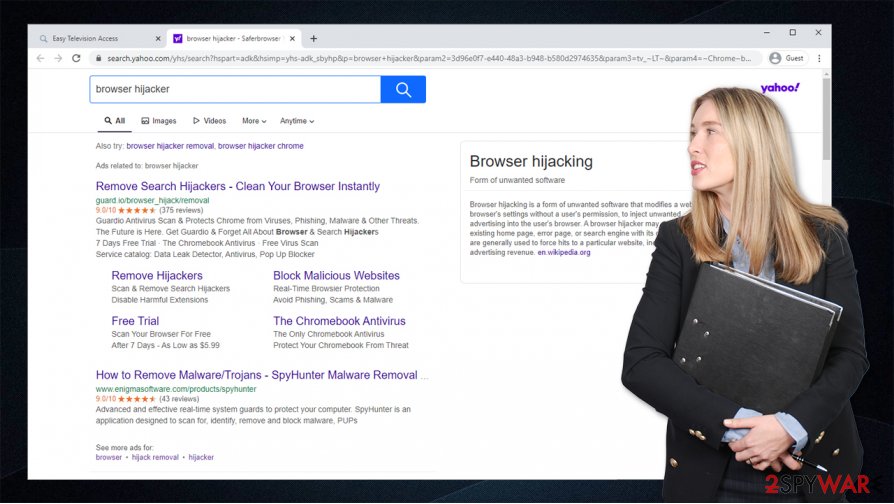
Task: Click the padlock icon in address bar
Action: coord(99,58)
